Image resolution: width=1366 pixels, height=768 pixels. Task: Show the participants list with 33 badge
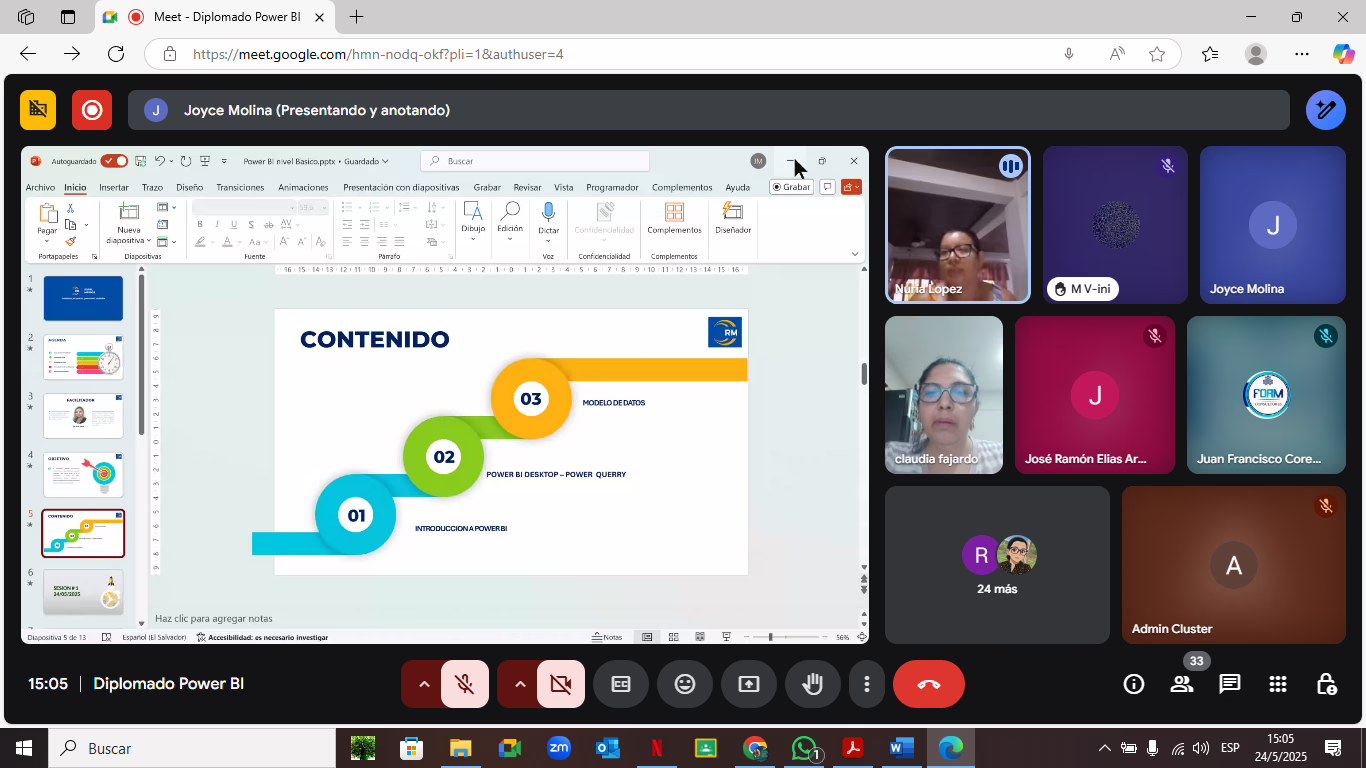tap(1181, 684)
